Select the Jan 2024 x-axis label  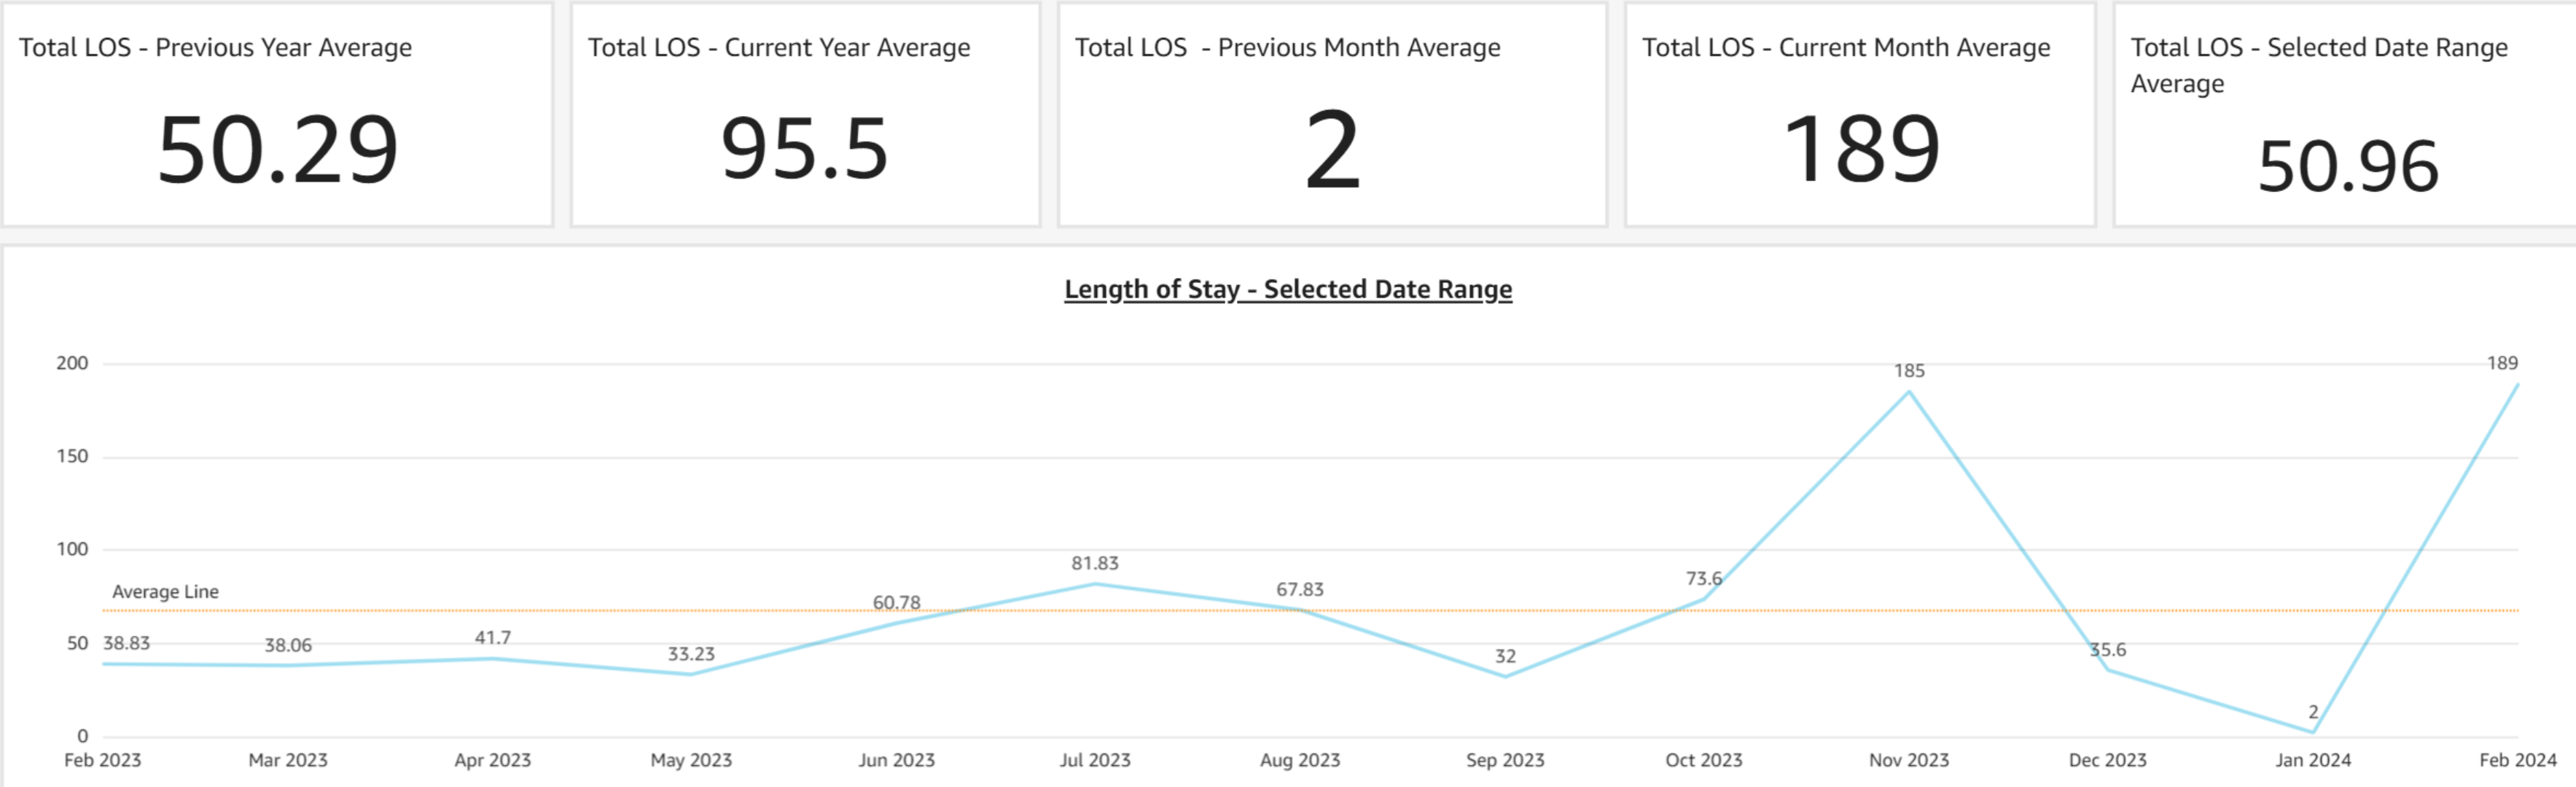2312,759
